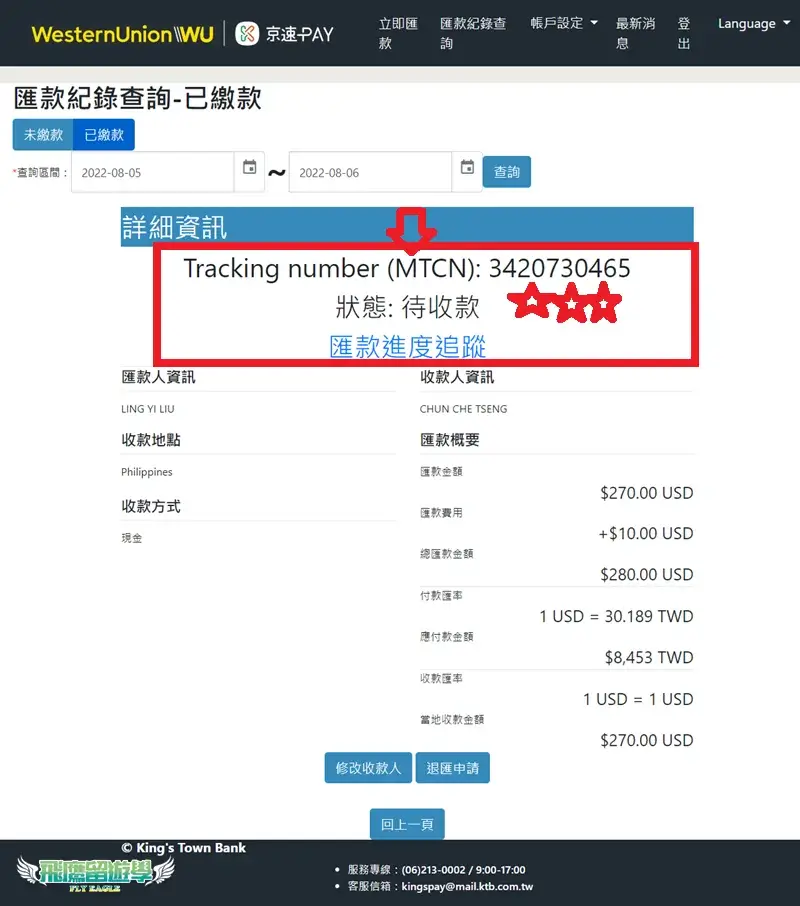This screenshot has height=906, width=800.
Task: Open the 匯款紀錄查詢 navigation item
Action: (471, 34)
